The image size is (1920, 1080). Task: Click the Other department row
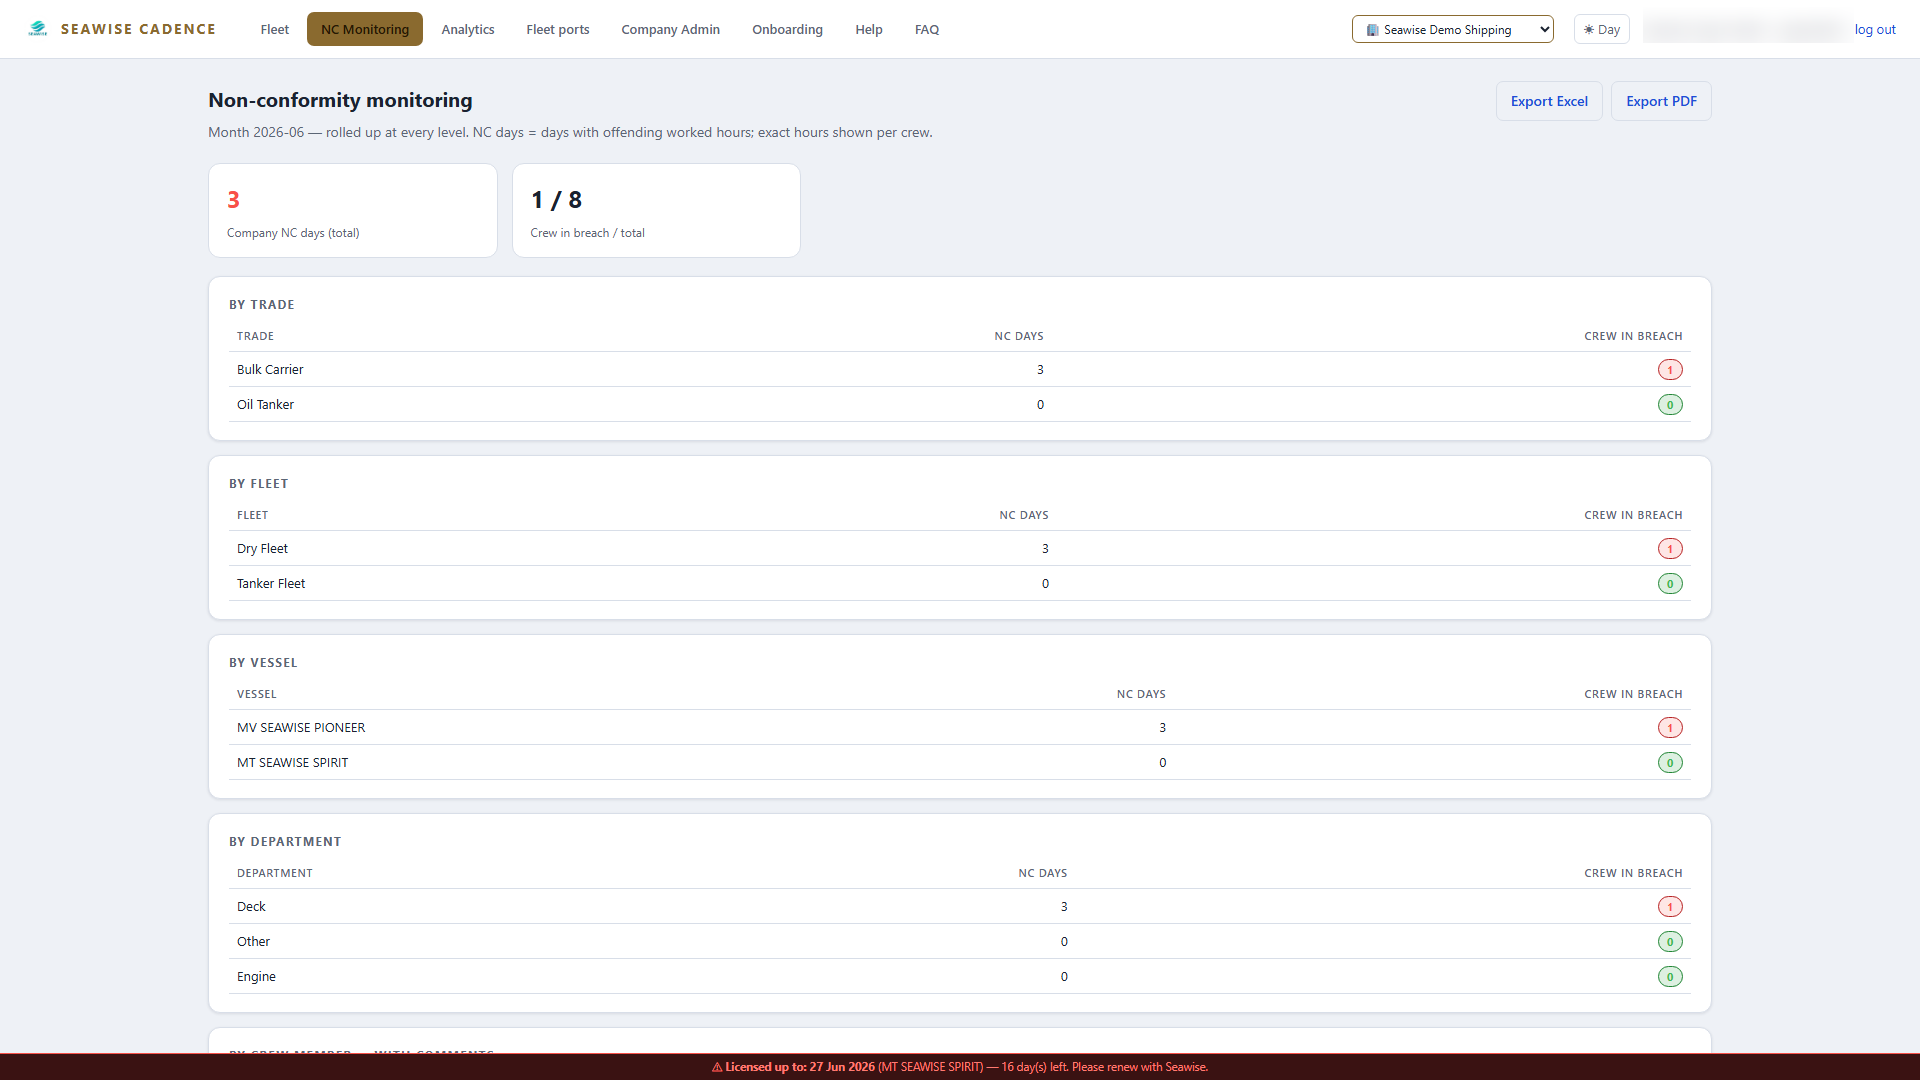(959, 941)
